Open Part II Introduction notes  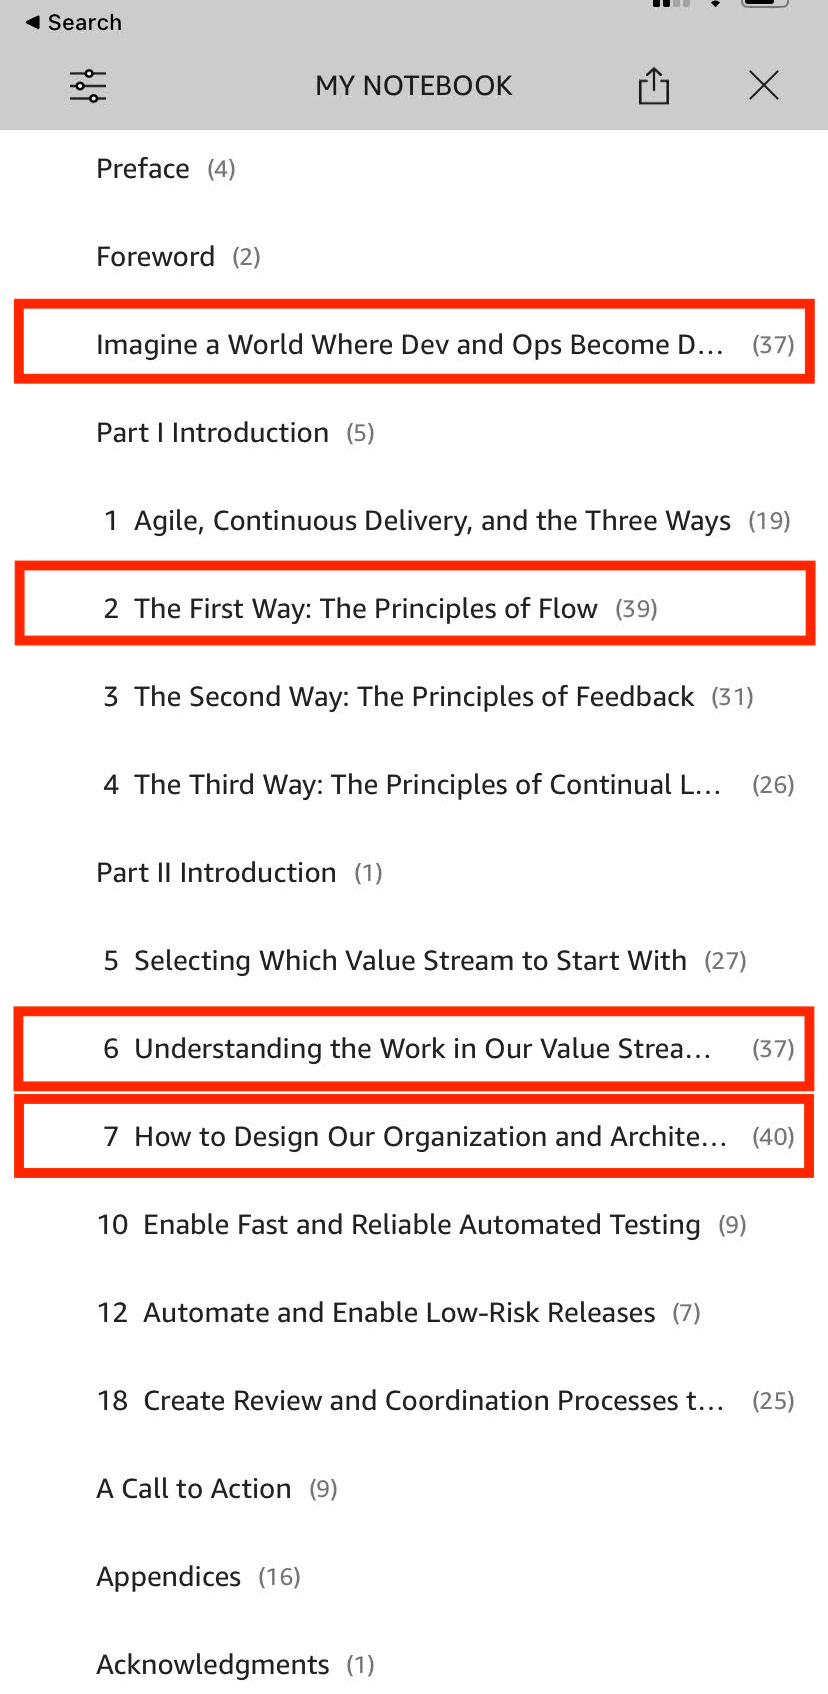tap(216, 873)
